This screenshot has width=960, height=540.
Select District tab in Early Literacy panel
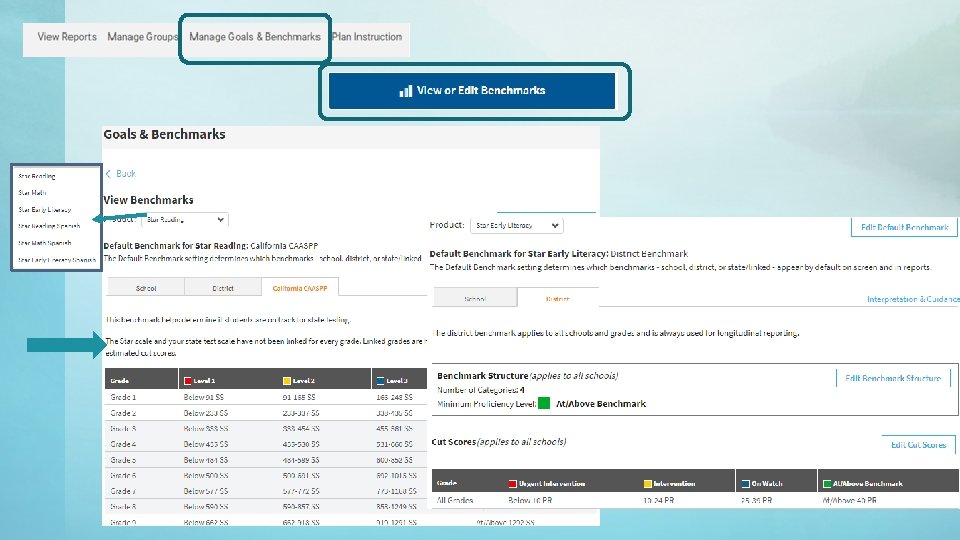[557, 299]
